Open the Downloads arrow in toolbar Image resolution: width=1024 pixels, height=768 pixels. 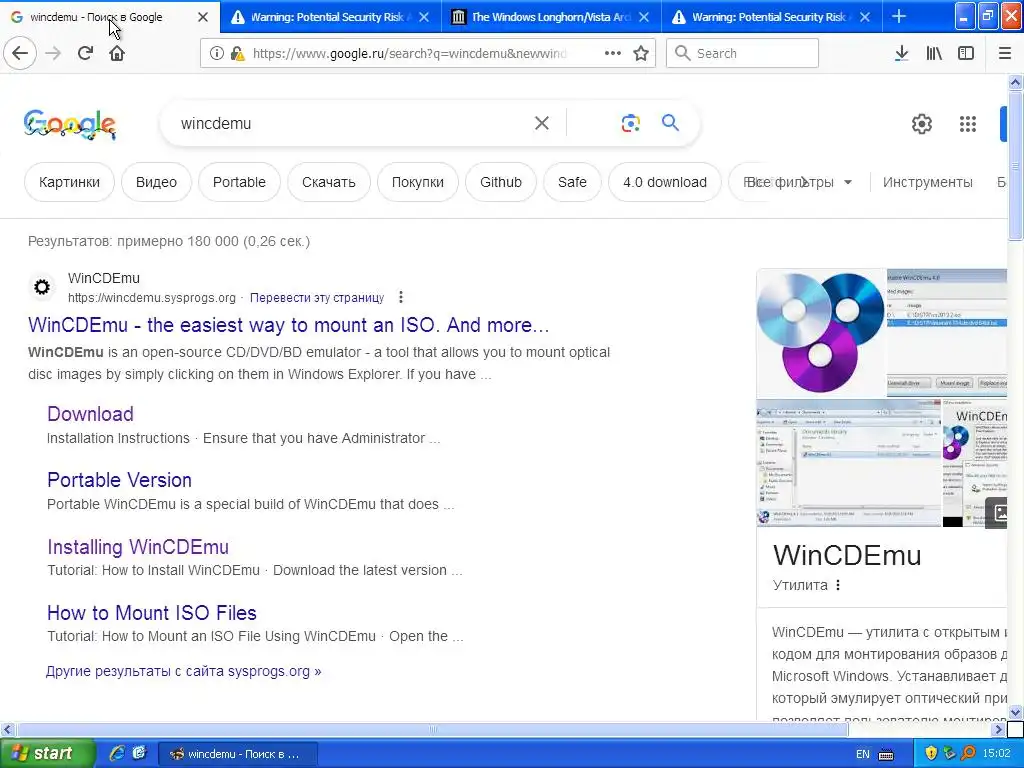pos(901,53)
